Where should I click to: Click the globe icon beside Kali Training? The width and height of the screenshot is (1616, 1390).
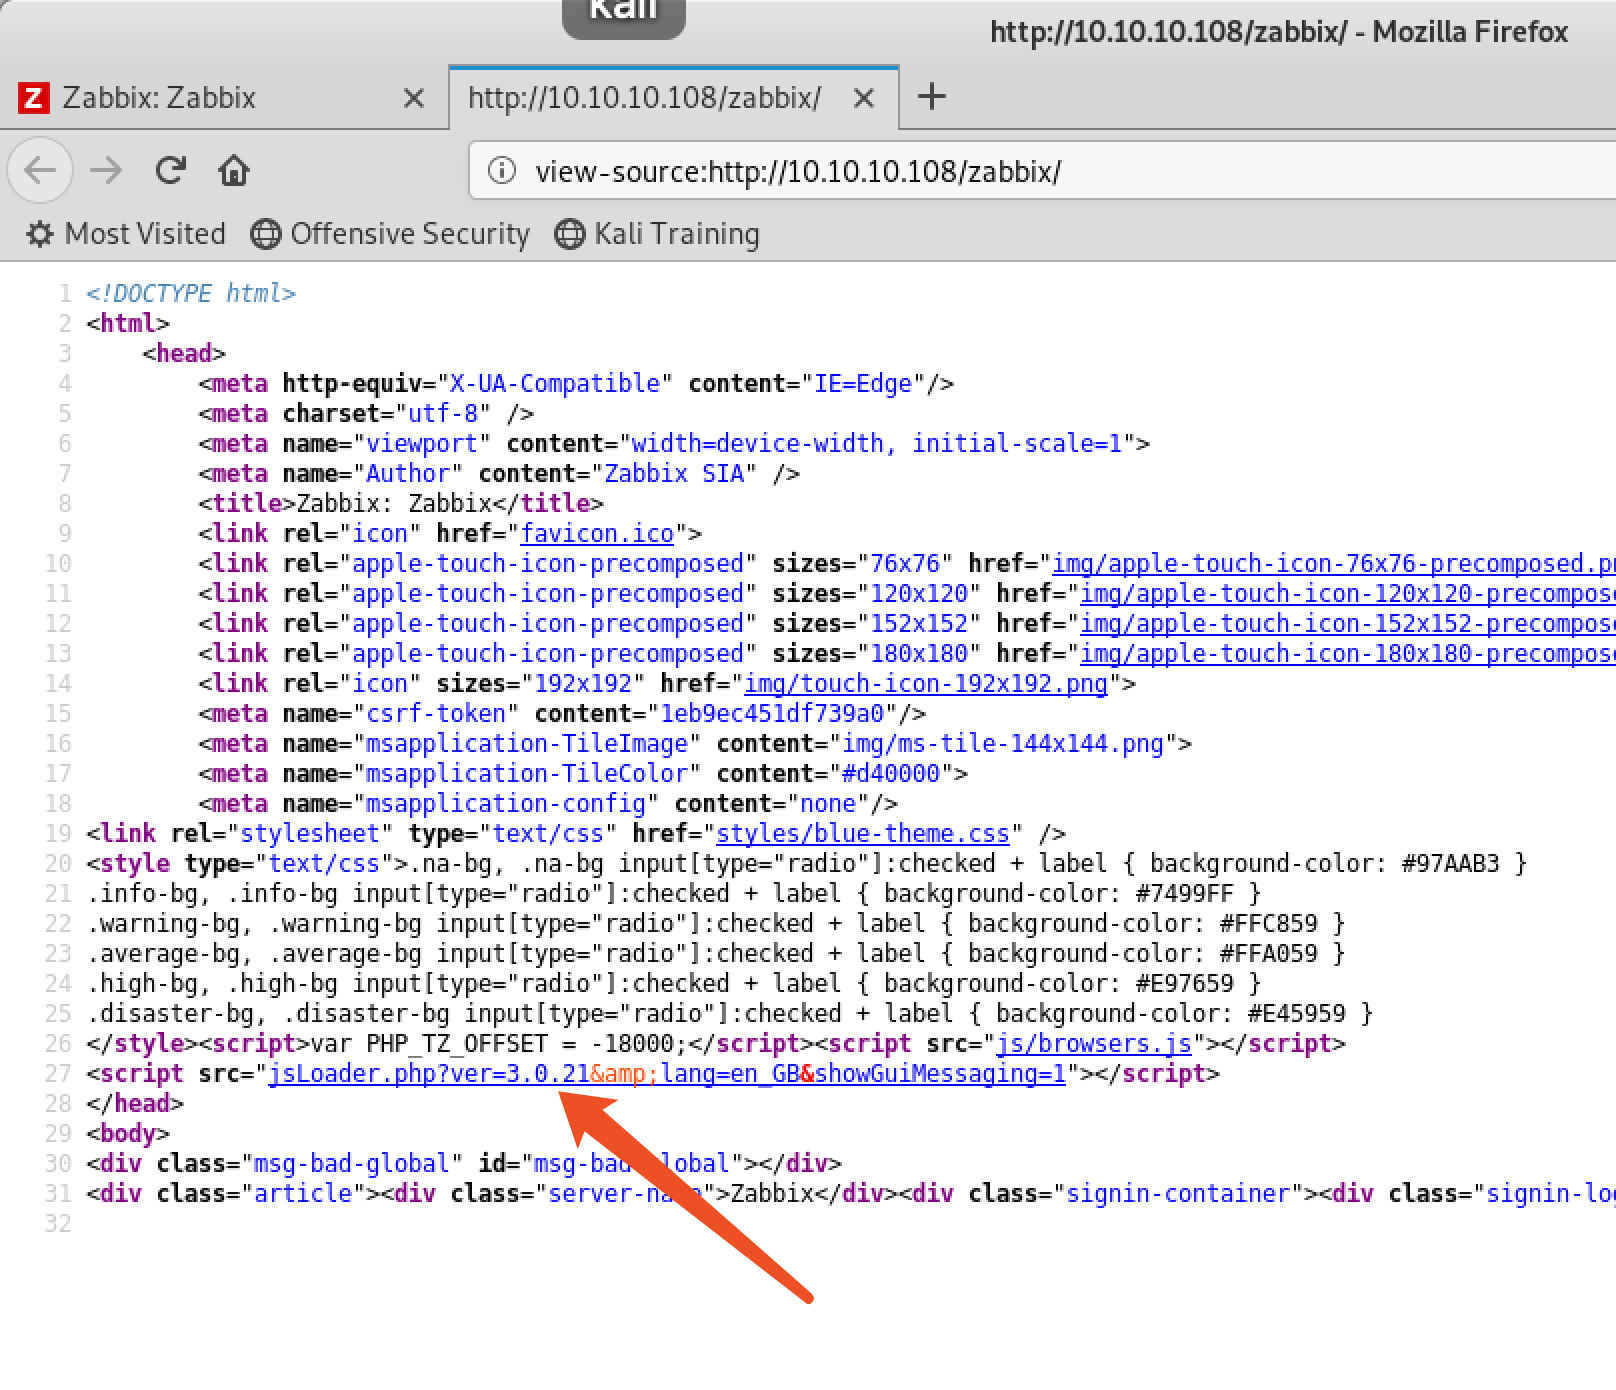pos(569,234)
